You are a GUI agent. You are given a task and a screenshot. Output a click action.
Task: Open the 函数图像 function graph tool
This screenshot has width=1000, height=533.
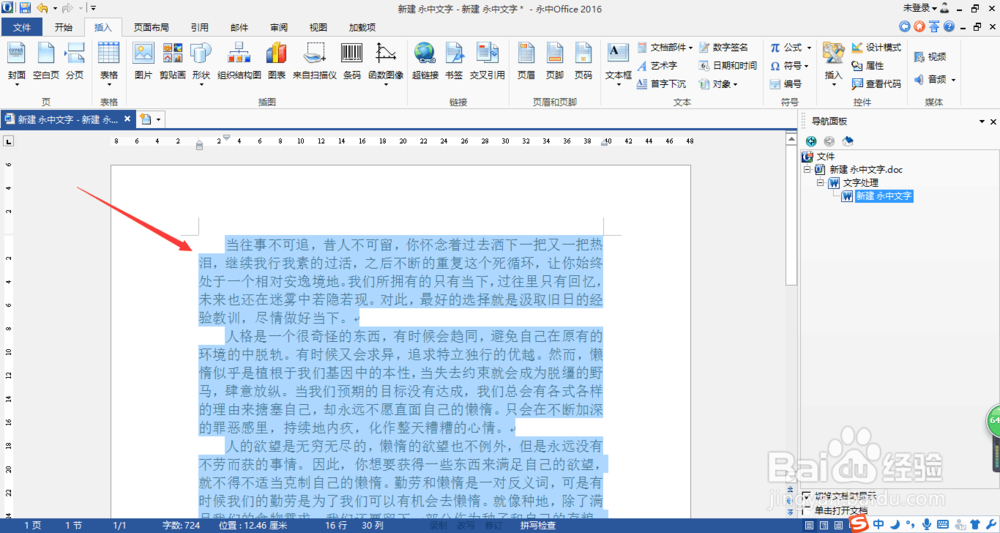pos(386,62)
